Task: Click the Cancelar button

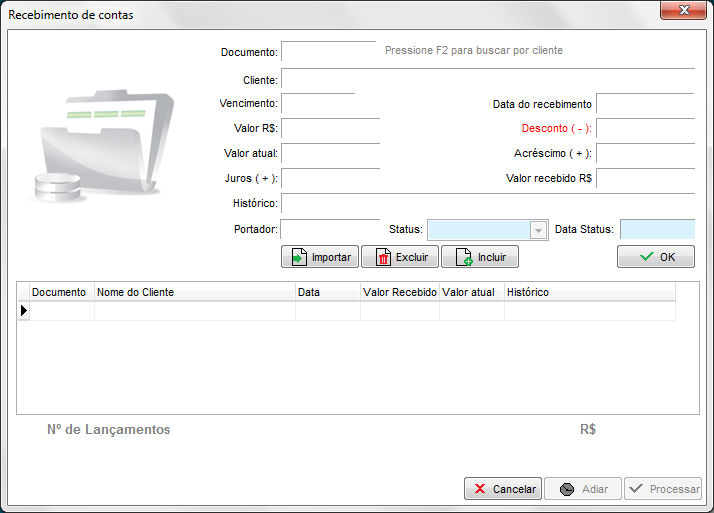Action: (x=503, y=489)
